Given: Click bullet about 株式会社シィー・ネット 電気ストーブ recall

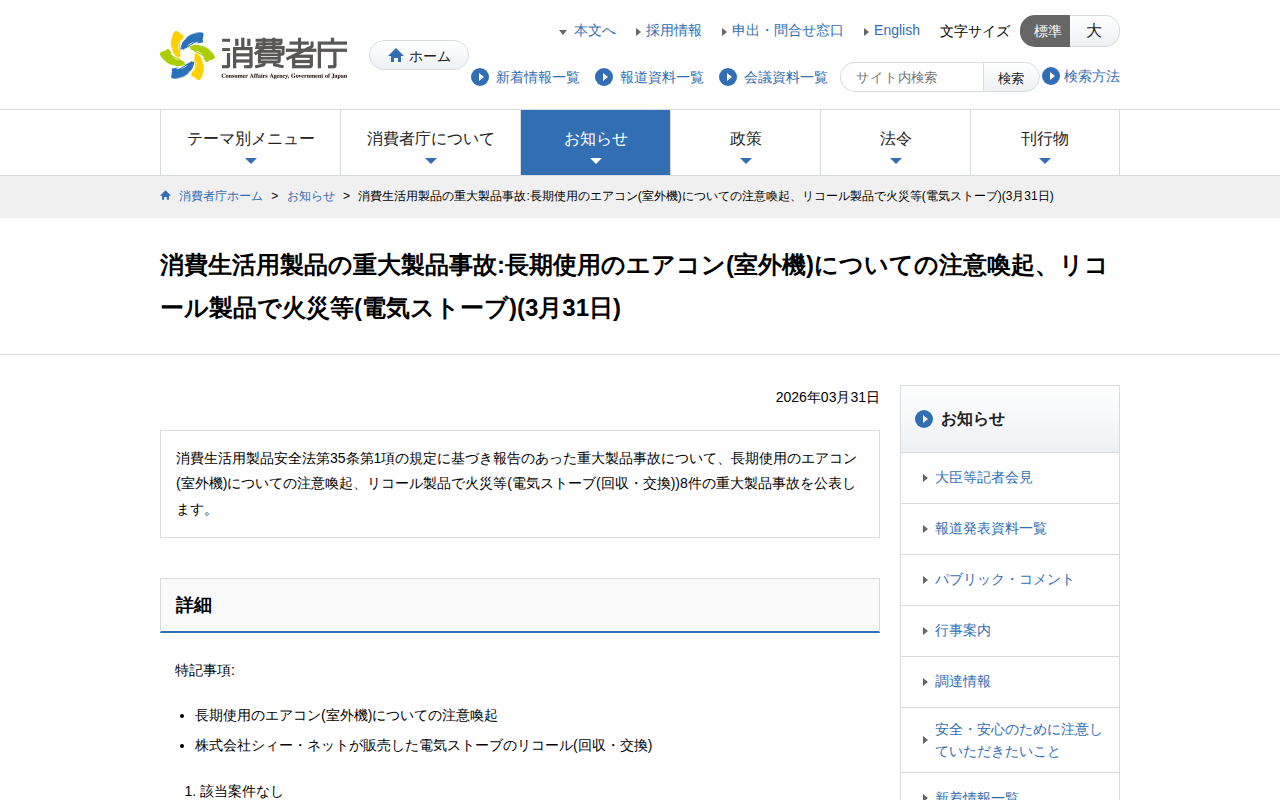Looking at the screenshot, I should coord(423,745).
